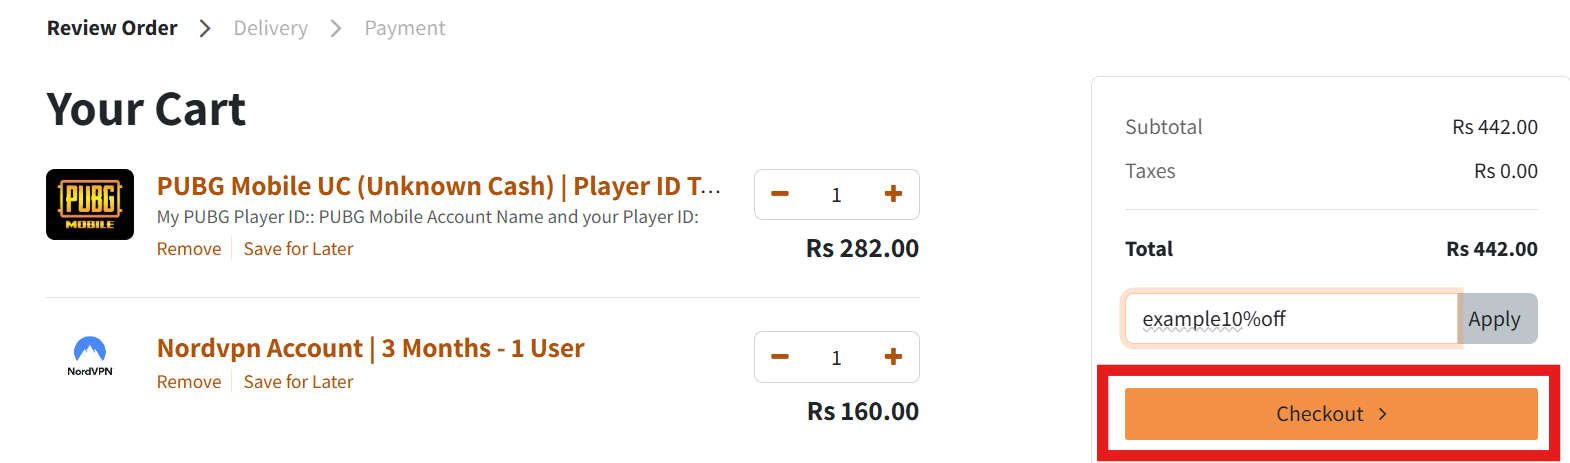Viewport: 1570px width, 463px height.
Task: Decrease Nordvpn Account quantity with minus
Action: point(781,357)
